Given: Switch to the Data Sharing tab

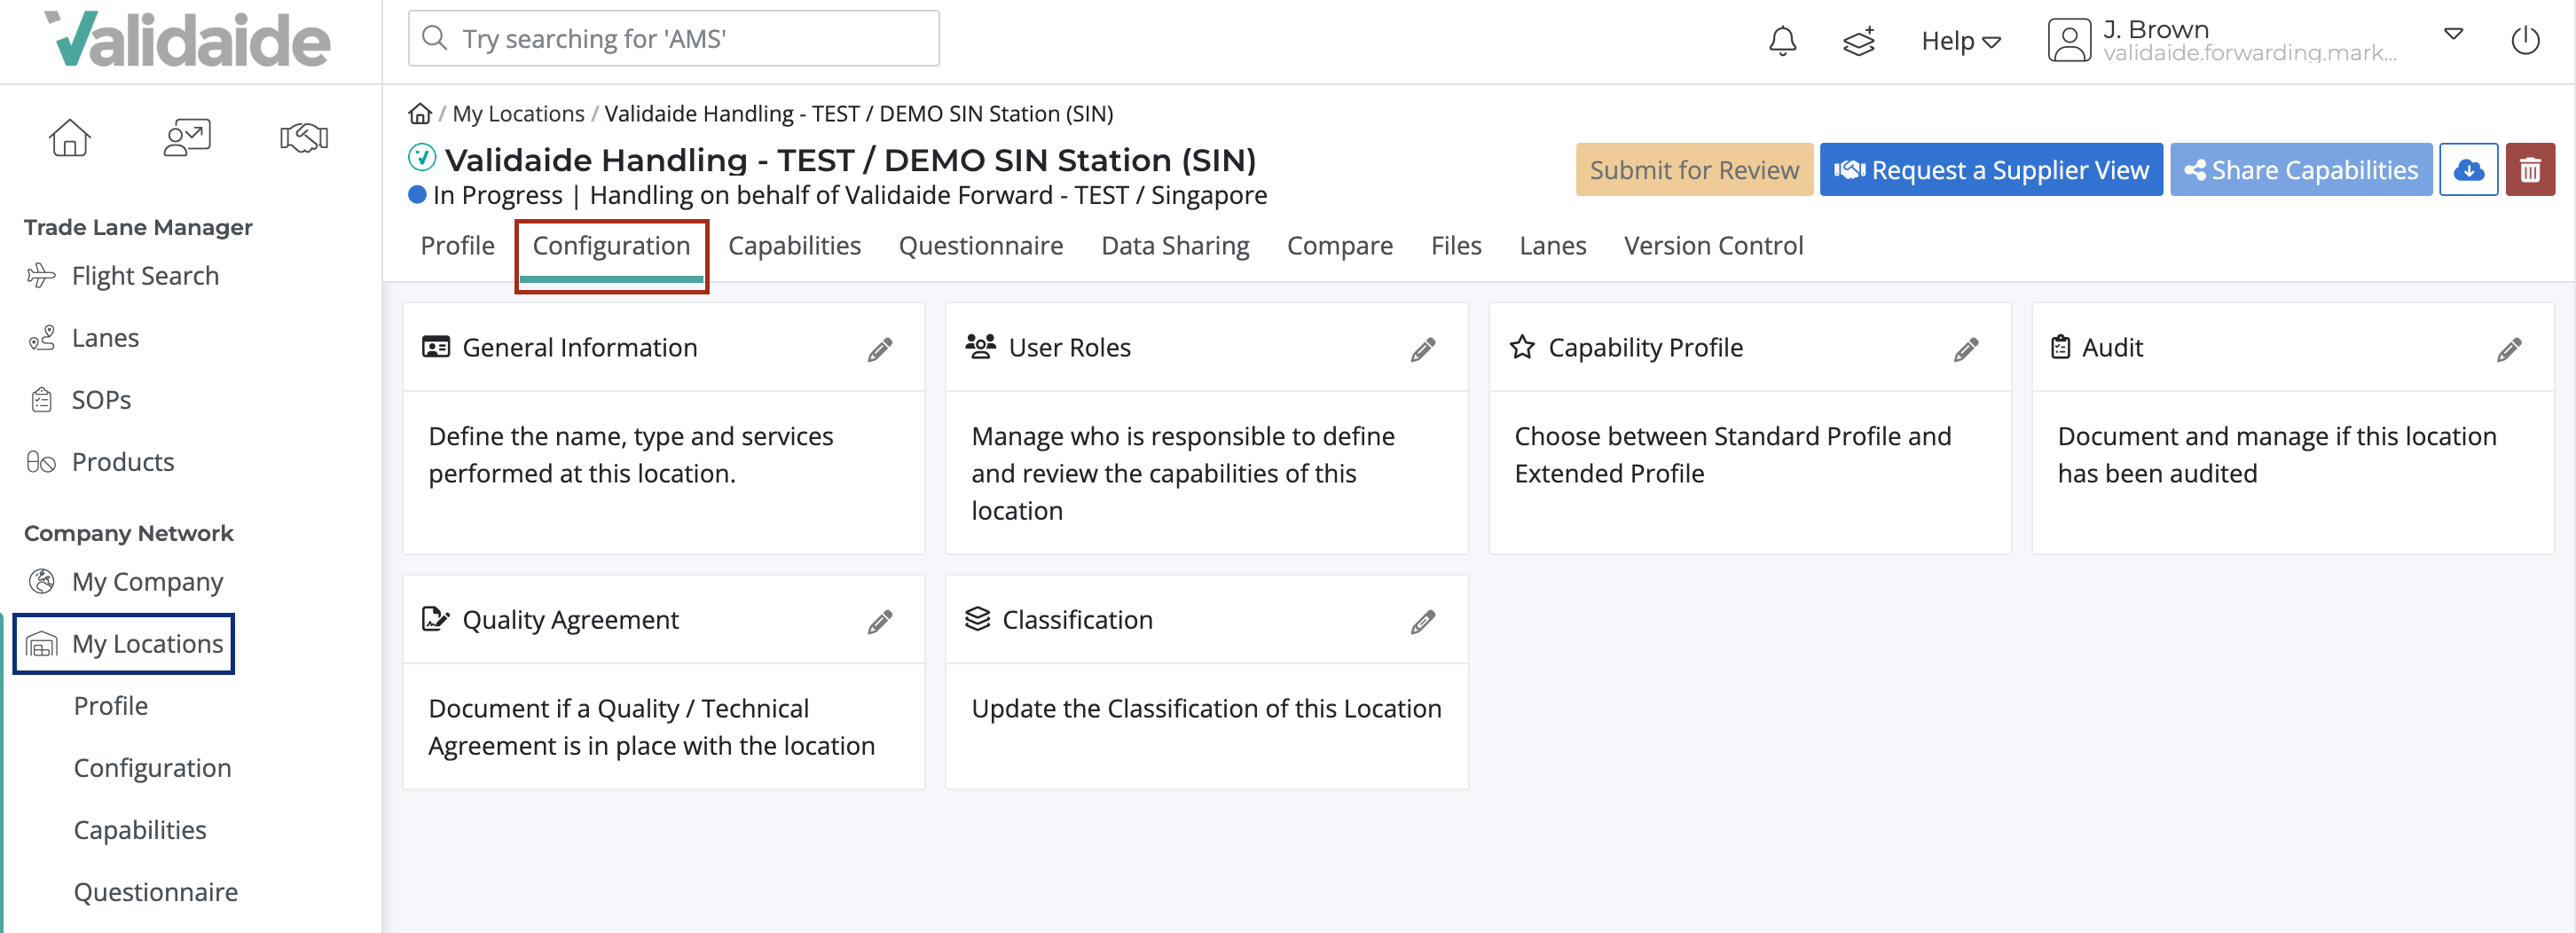Looking at the screenshot, I should 1175,245.
